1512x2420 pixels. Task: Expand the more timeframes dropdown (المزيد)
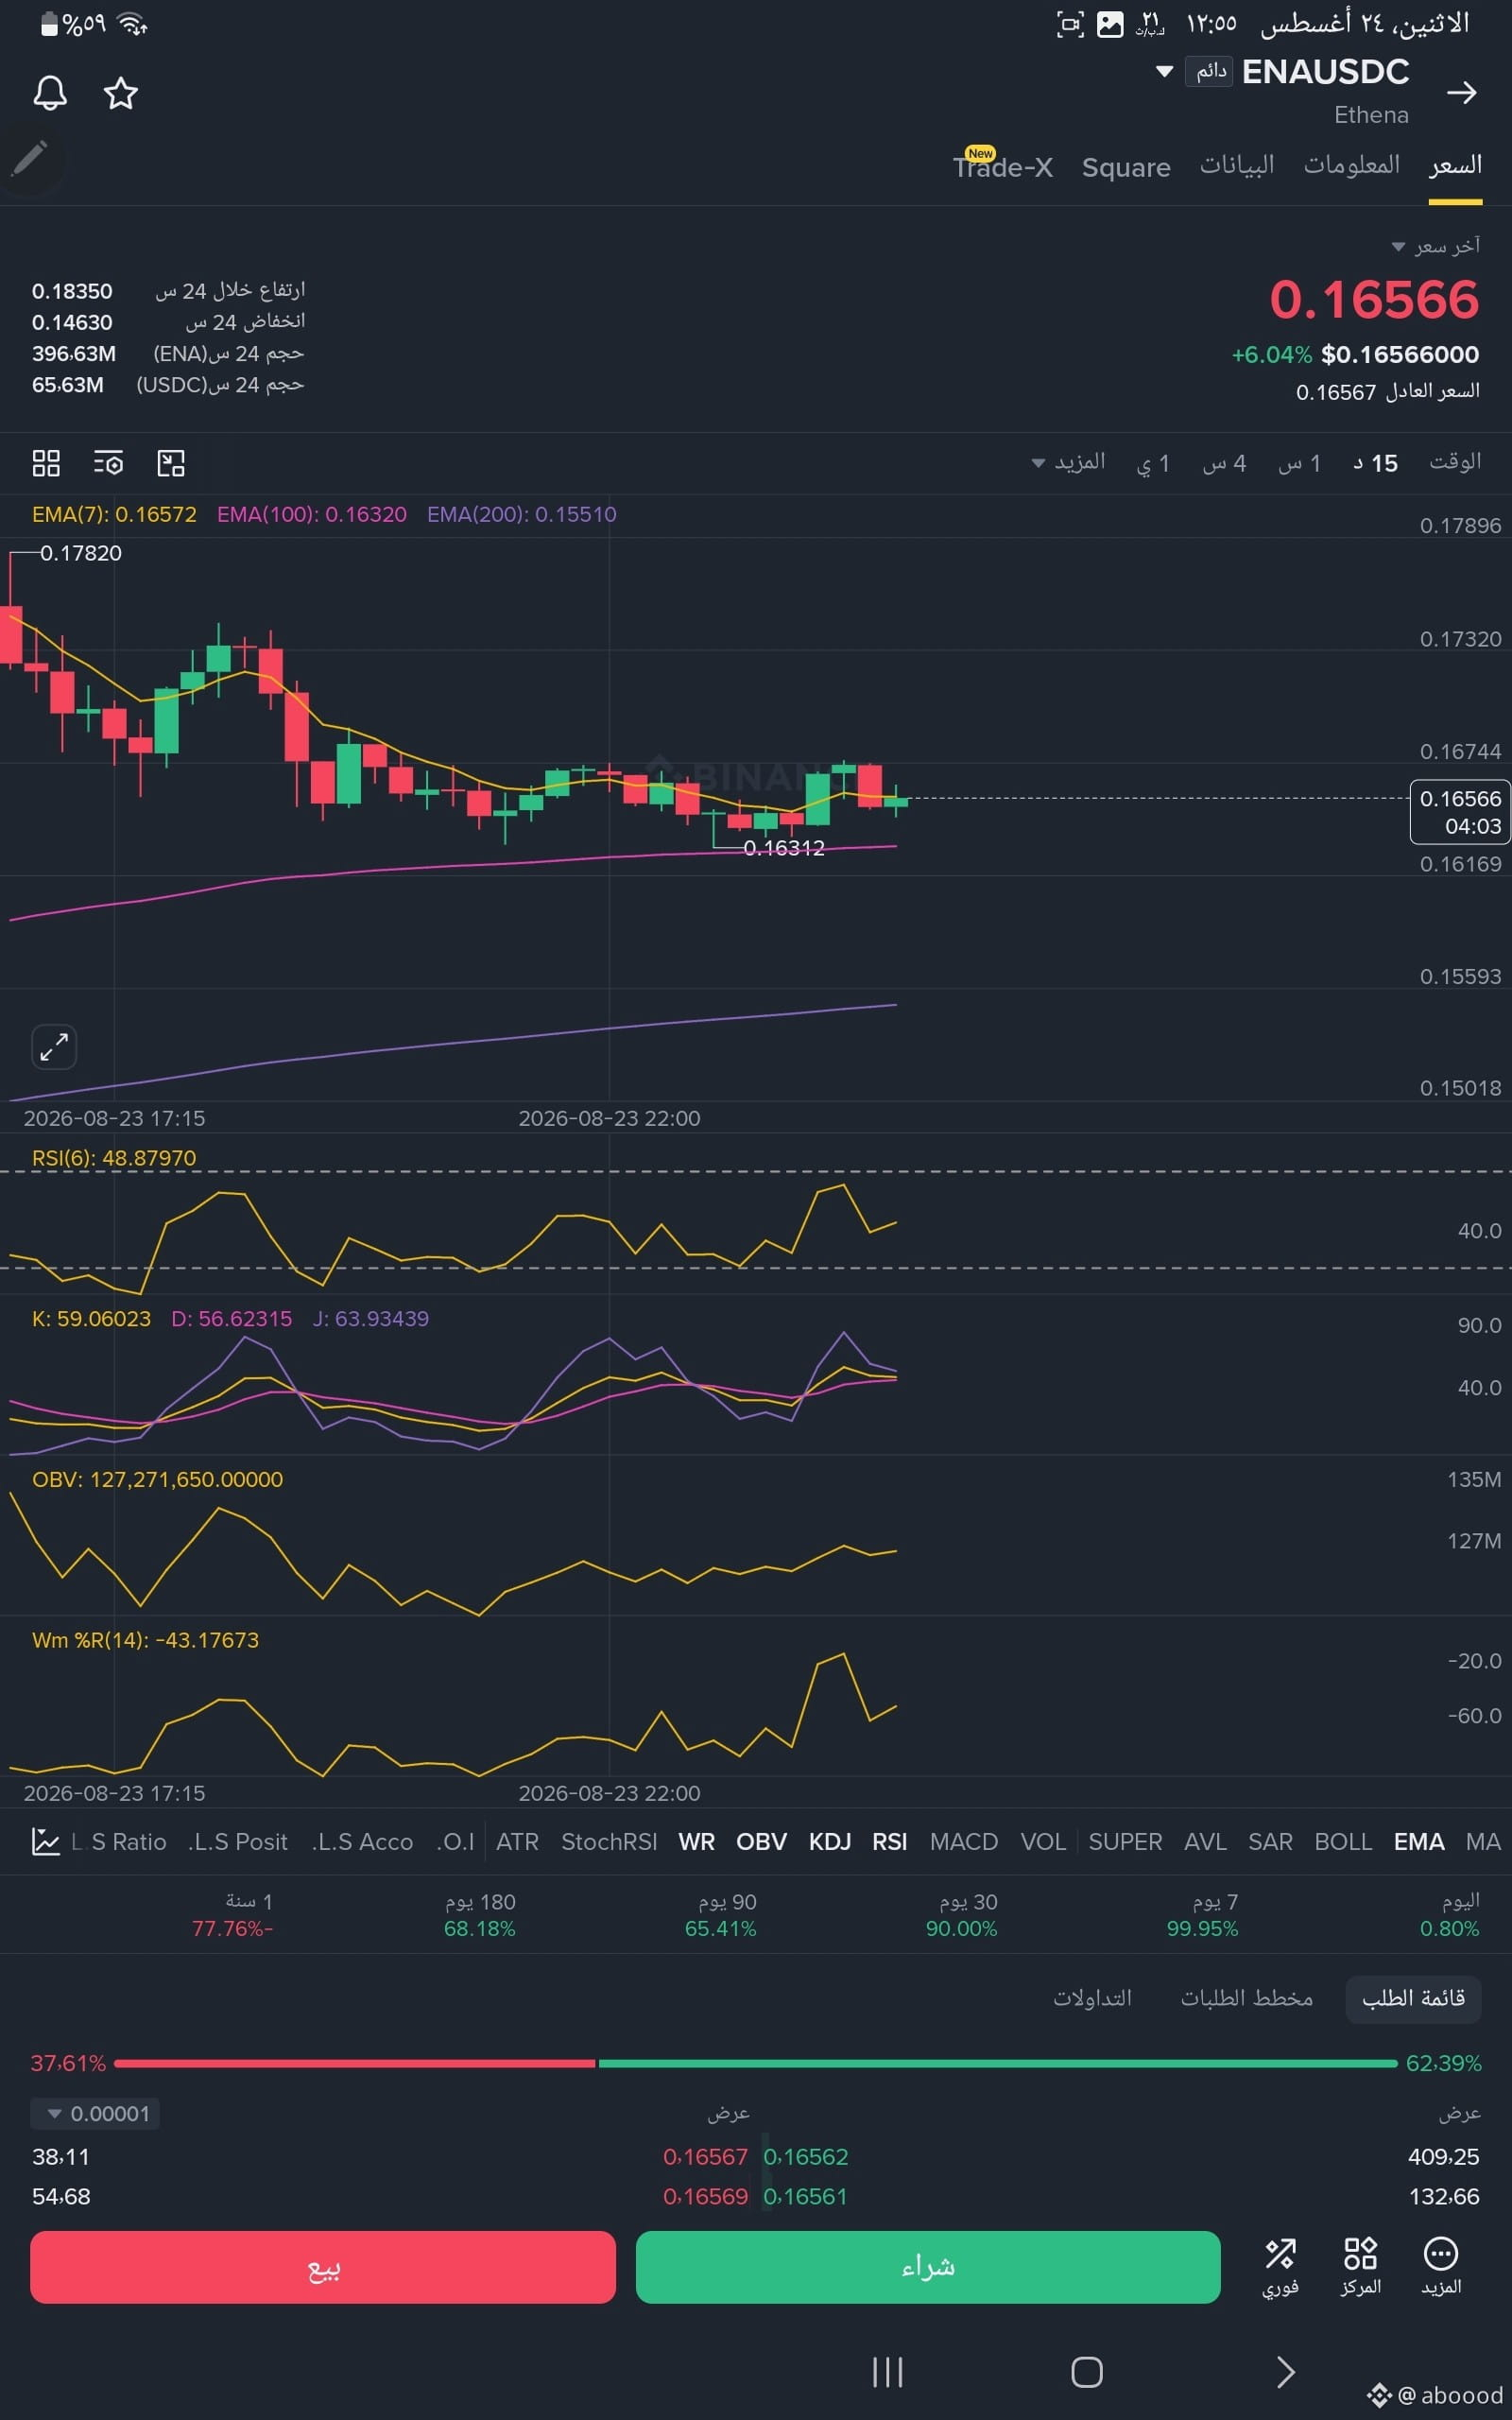(1068, 462)
